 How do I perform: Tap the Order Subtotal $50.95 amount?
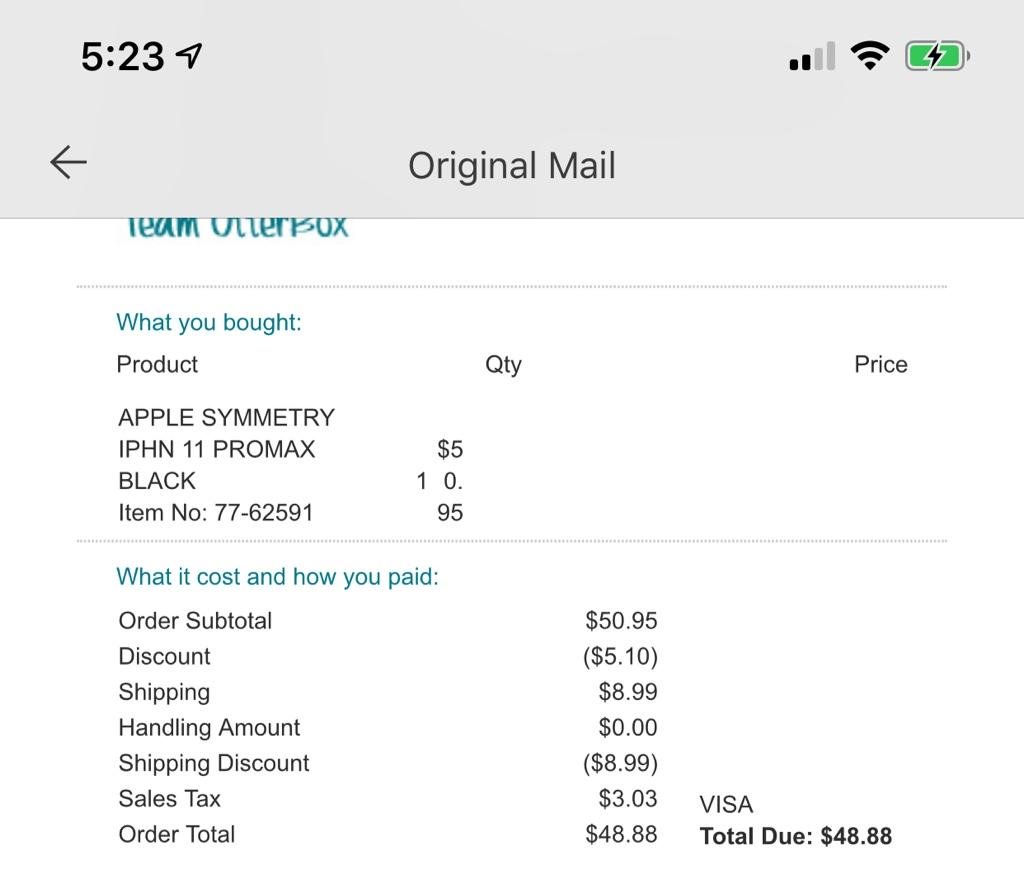point(621,620)
